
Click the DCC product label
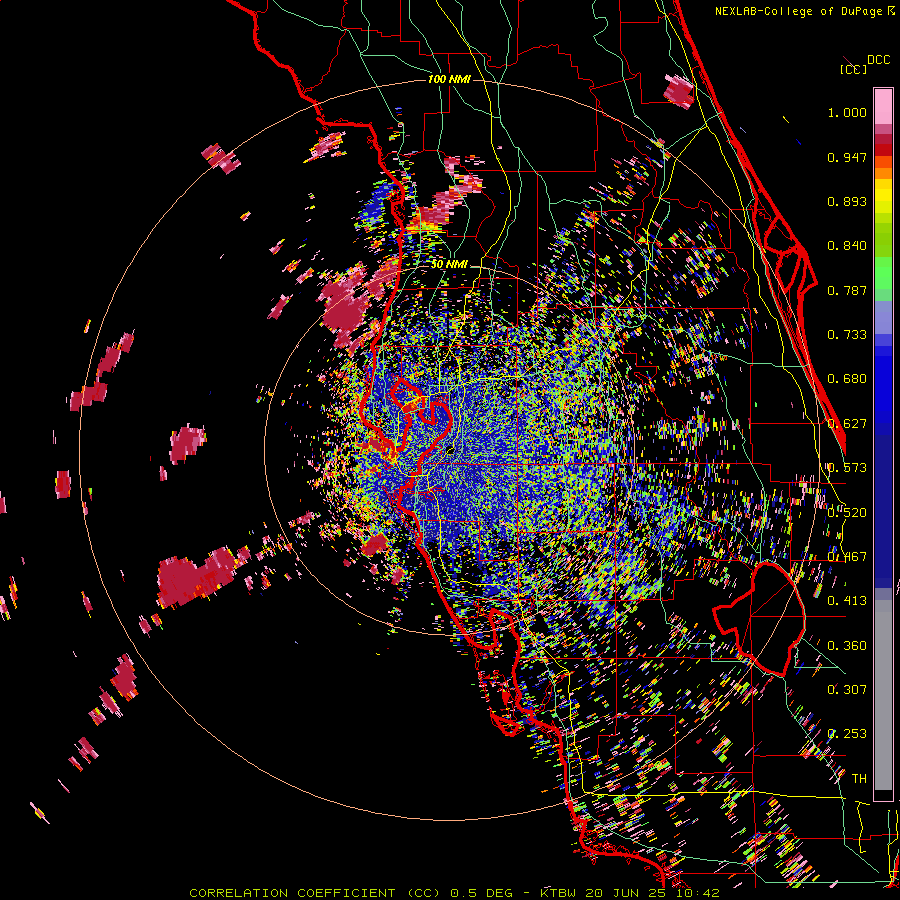878,60
